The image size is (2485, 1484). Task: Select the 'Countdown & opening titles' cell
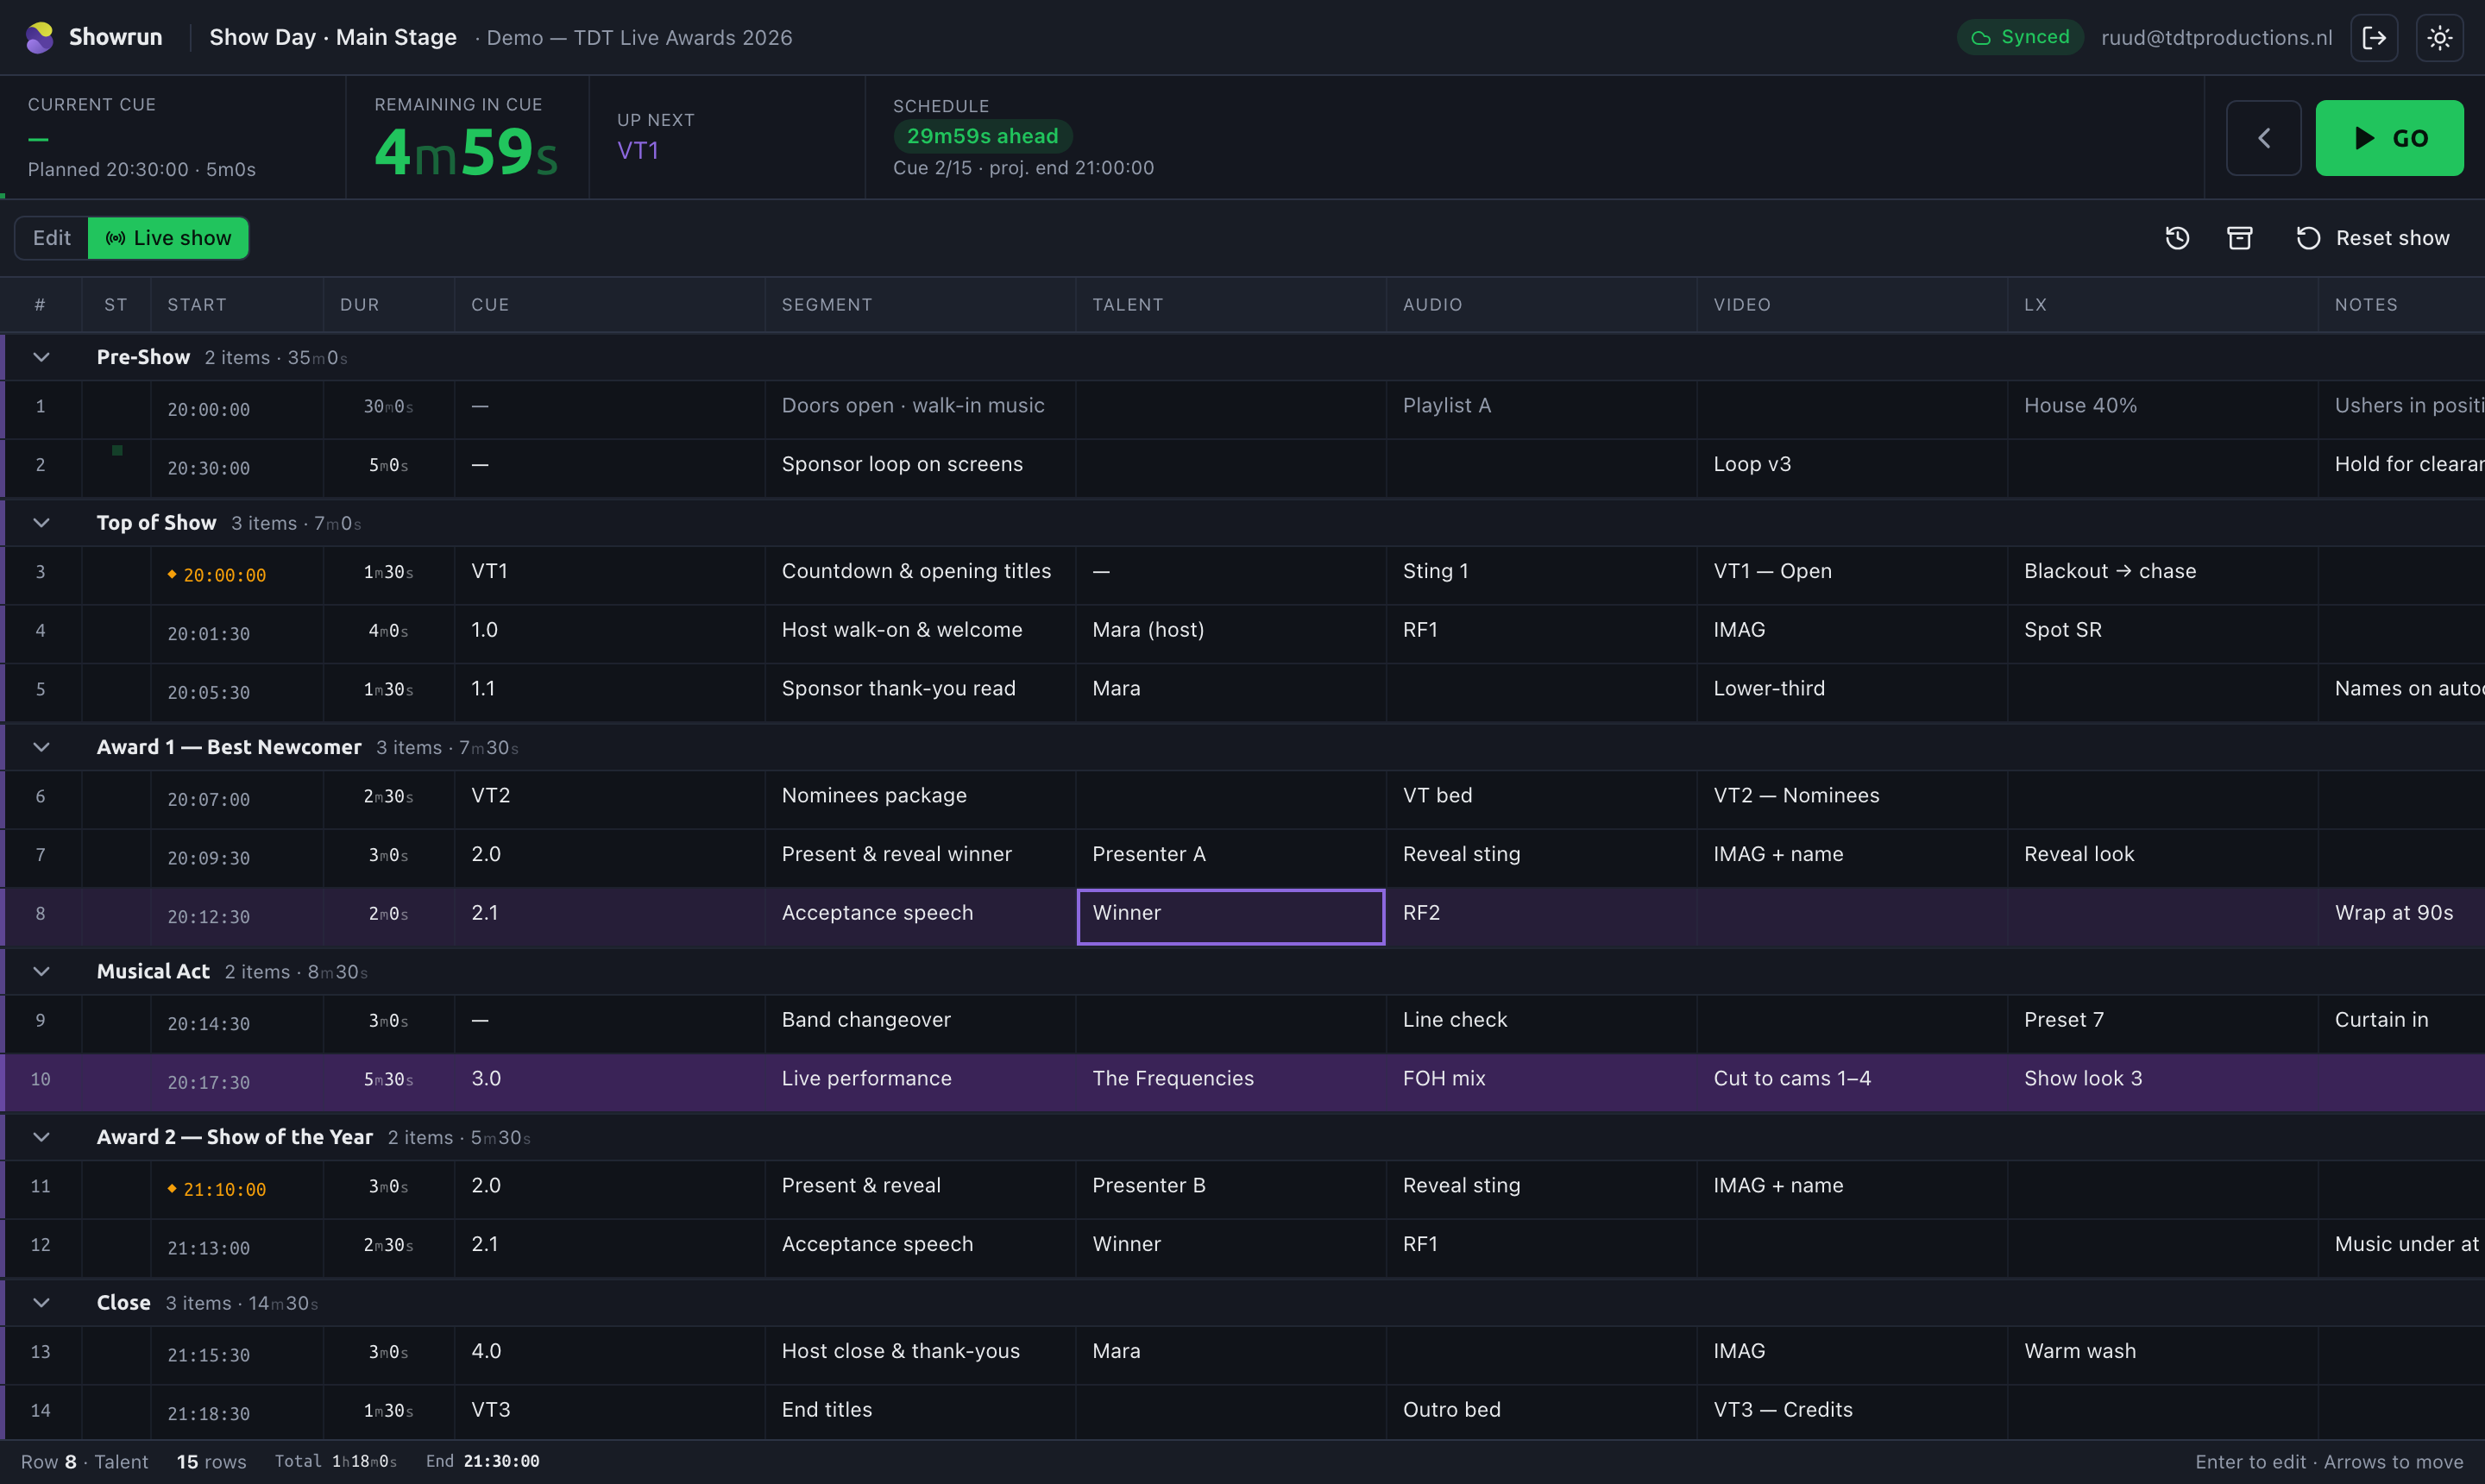920,575
